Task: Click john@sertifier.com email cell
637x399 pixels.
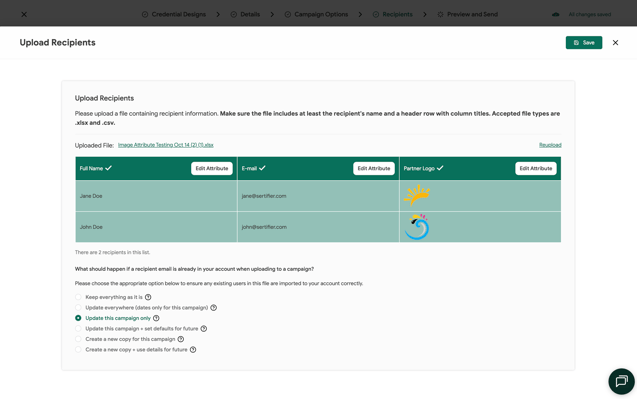Action: point(318,227)
